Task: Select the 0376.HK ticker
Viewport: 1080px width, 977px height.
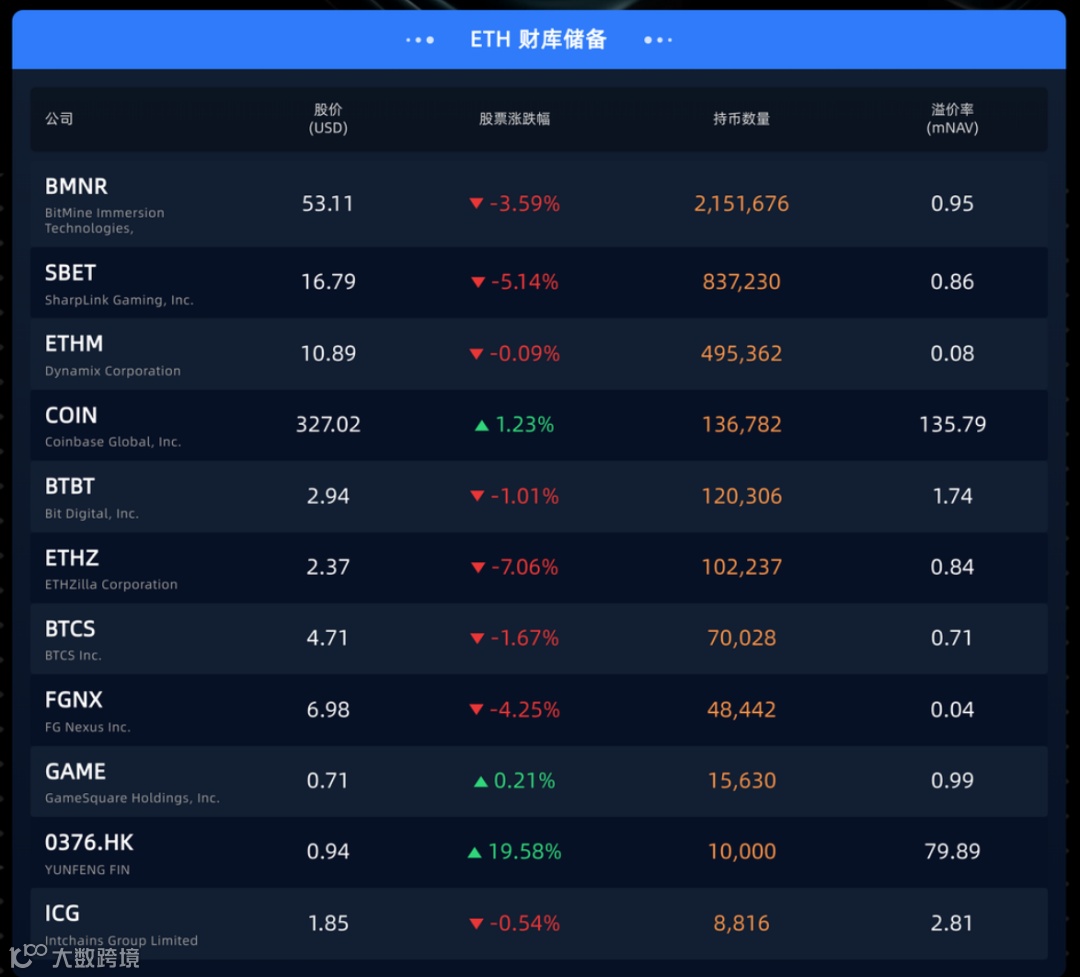Action: coord(90,842)
